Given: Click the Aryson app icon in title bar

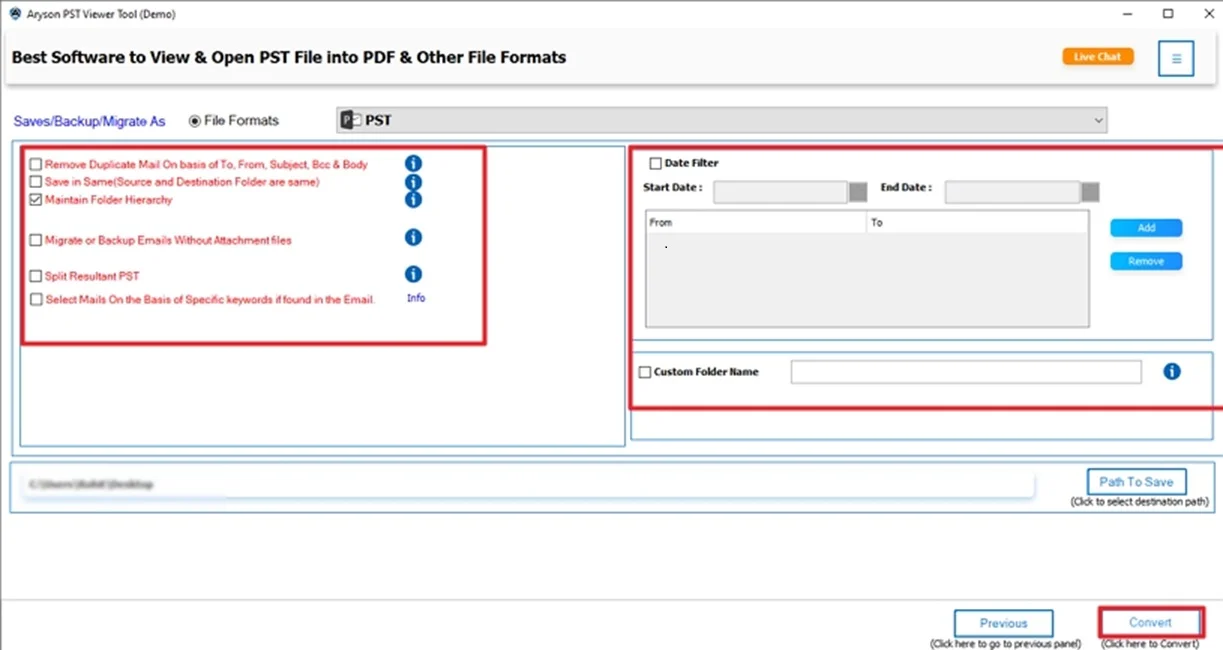Looking at the screenshot, I should coord(14,14).
